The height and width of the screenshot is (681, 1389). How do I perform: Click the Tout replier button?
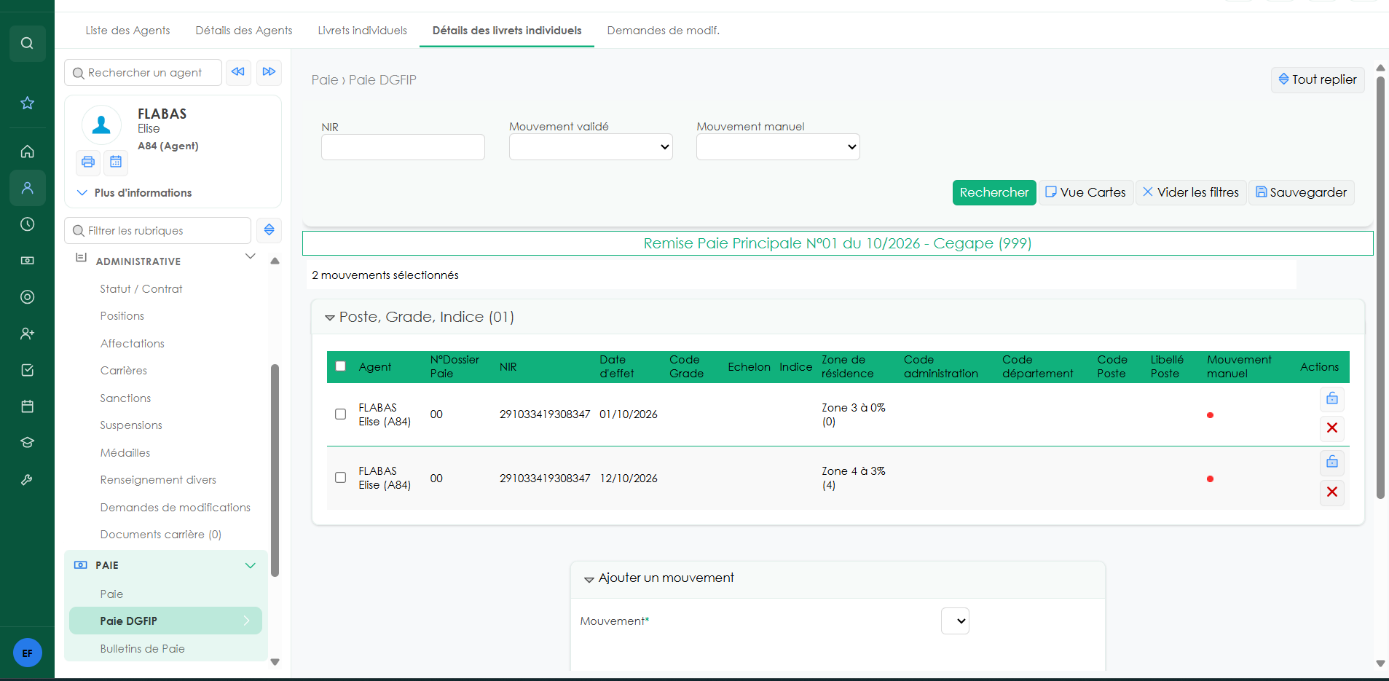tap(1318, 79)
